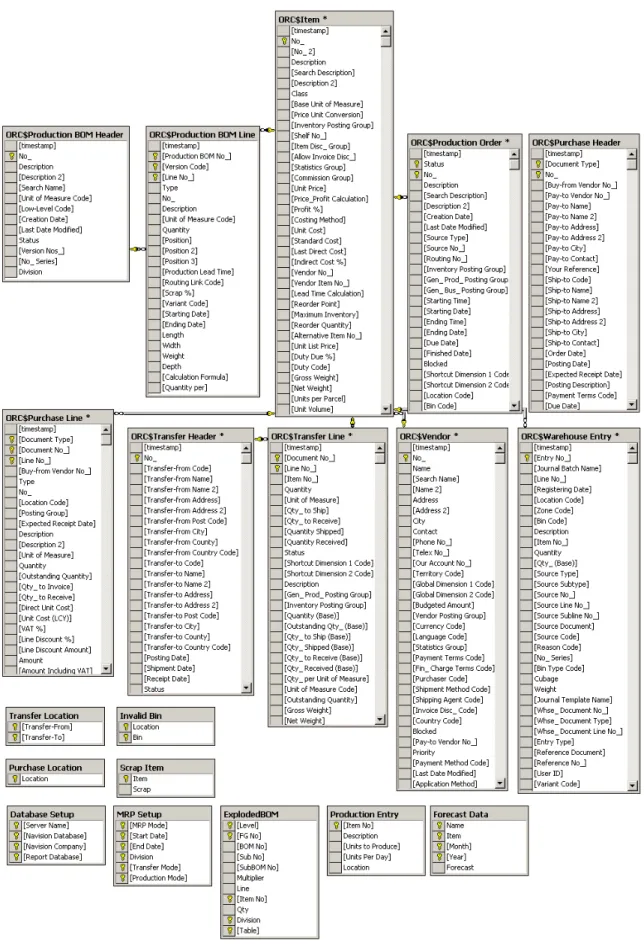Select key icon by Item in Scrap Item
This screenshot has height=944, width=644.
125,778
